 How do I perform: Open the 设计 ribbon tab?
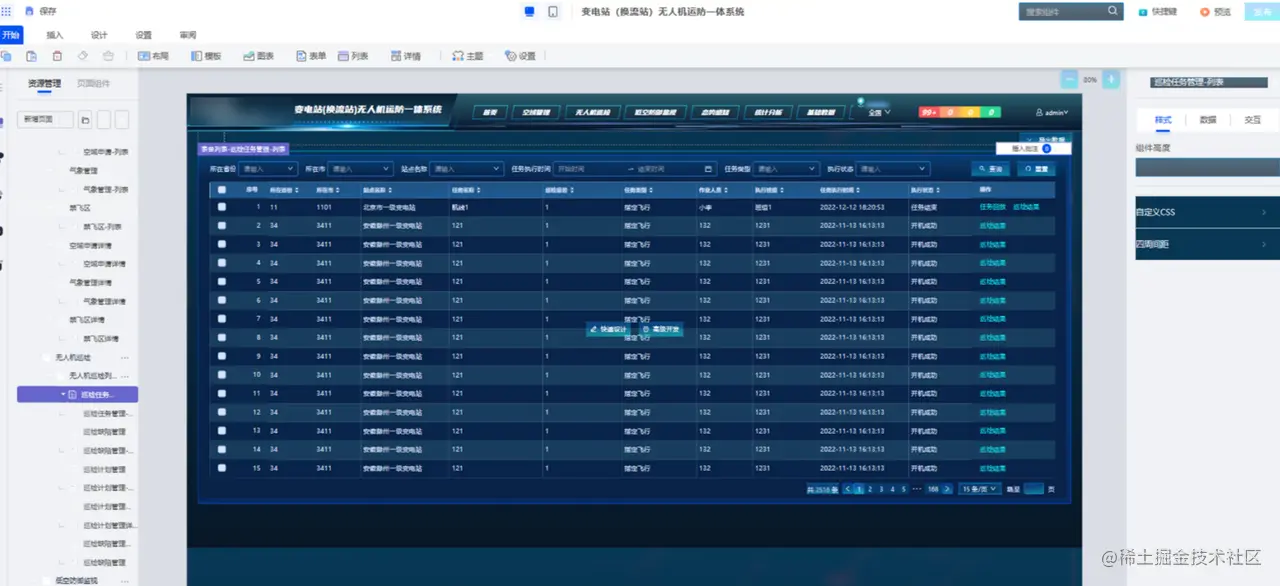point(99,35)
